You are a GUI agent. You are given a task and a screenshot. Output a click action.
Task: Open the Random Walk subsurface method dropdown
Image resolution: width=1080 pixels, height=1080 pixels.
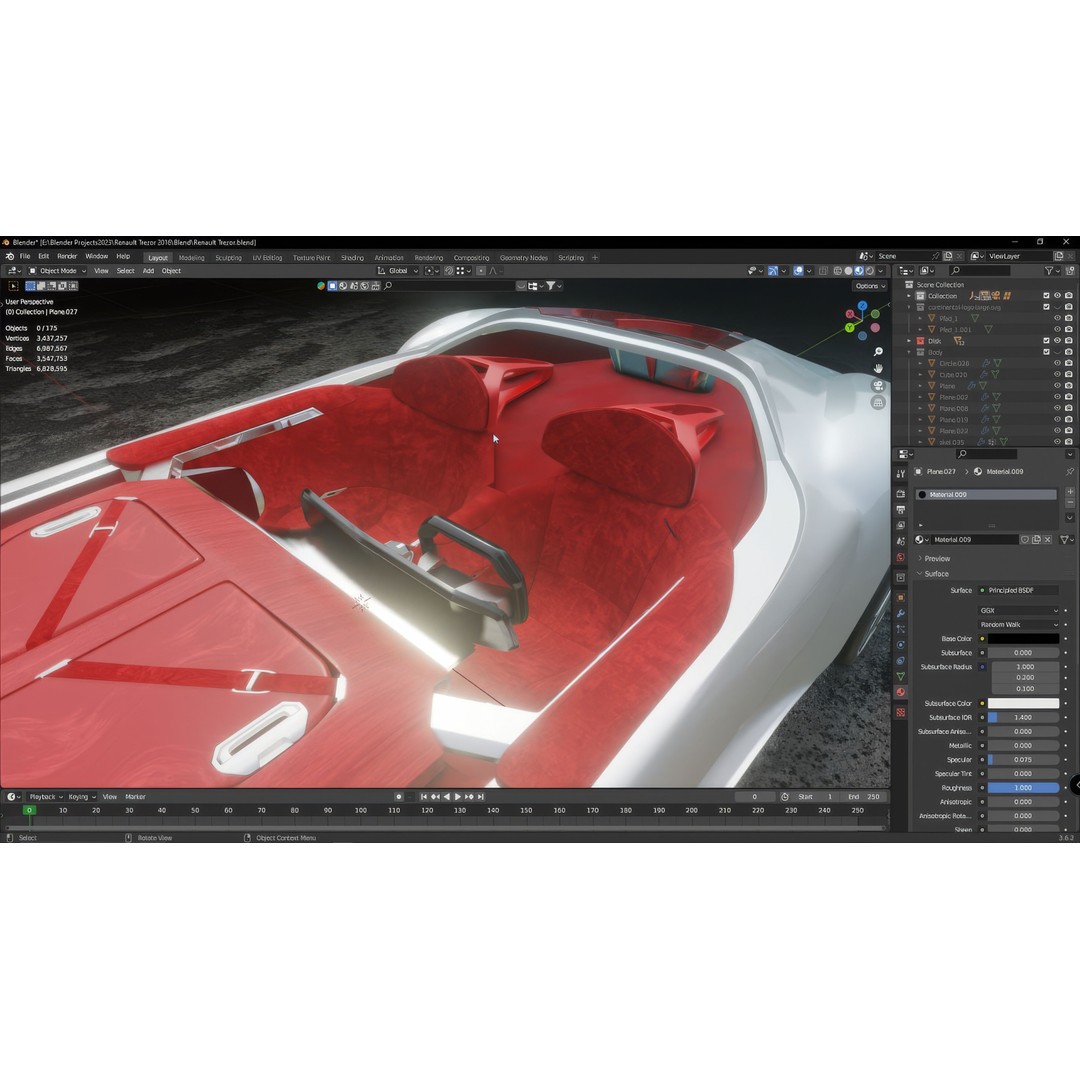click(x=1019, y=625)
